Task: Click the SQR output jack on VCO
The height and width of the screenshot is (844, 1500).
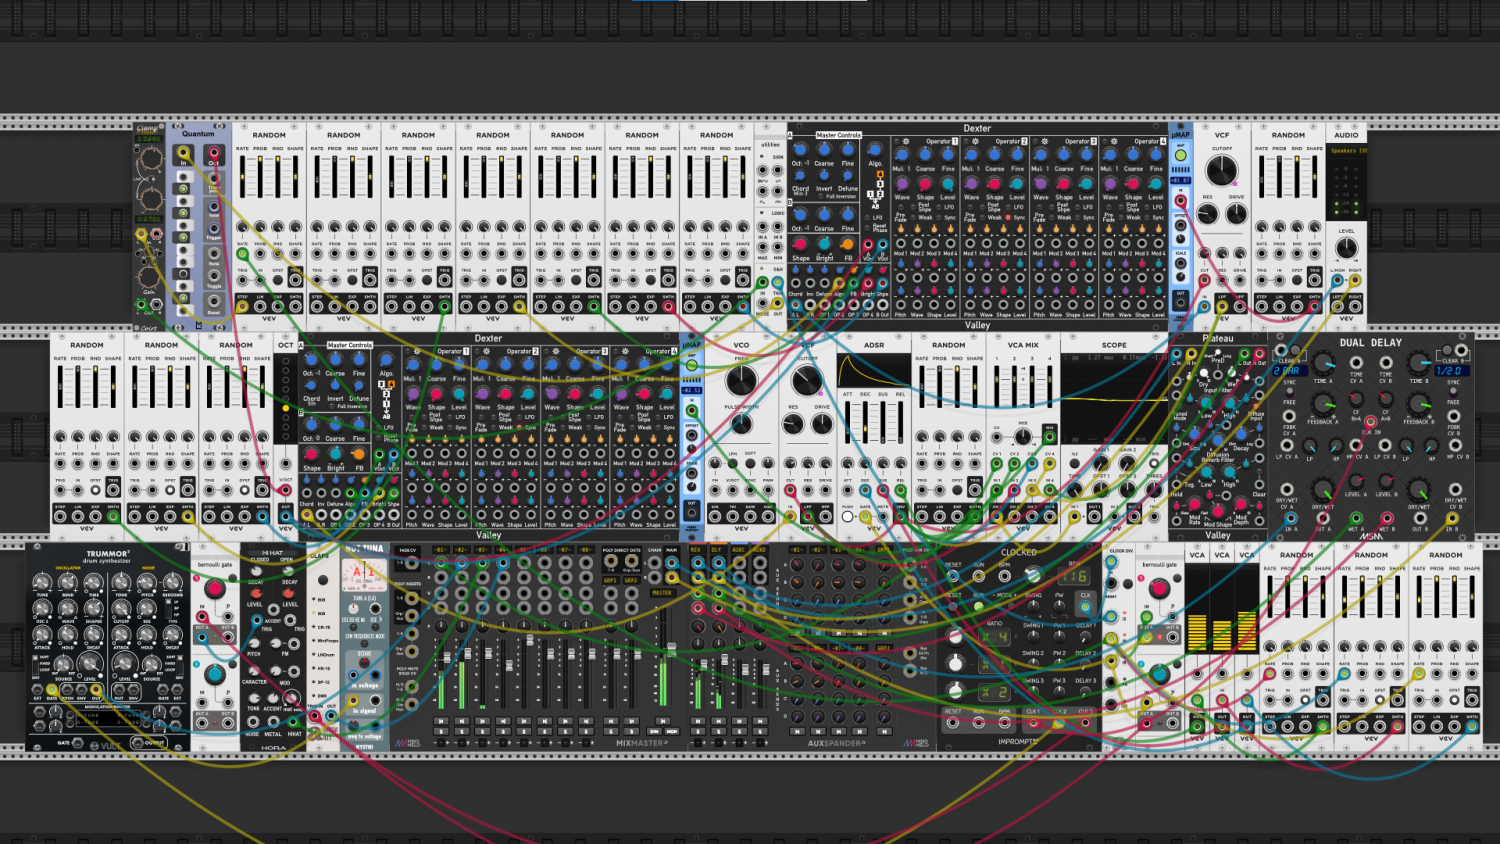Action: pyautogui.click(x=768, y=515)
